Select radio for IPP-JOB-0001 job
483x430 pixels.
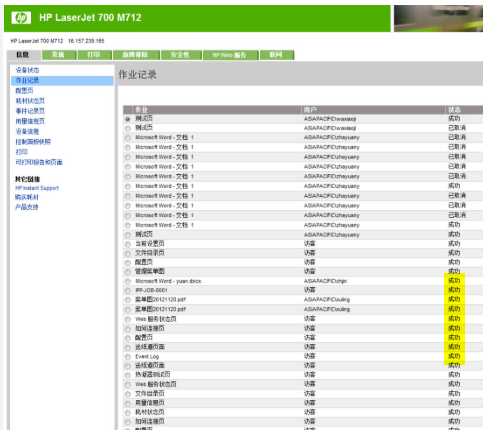click(x=128, y=291)
